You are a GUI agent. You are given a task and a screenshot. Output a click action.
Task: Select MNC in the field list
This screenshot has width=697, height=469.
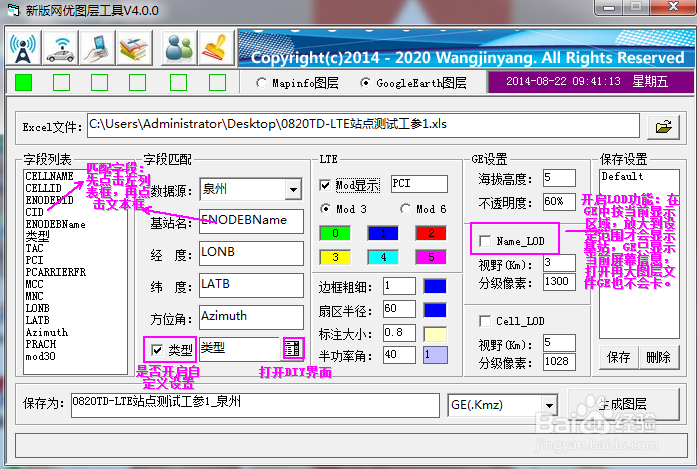pyautogui.click(x=34, y=296)
